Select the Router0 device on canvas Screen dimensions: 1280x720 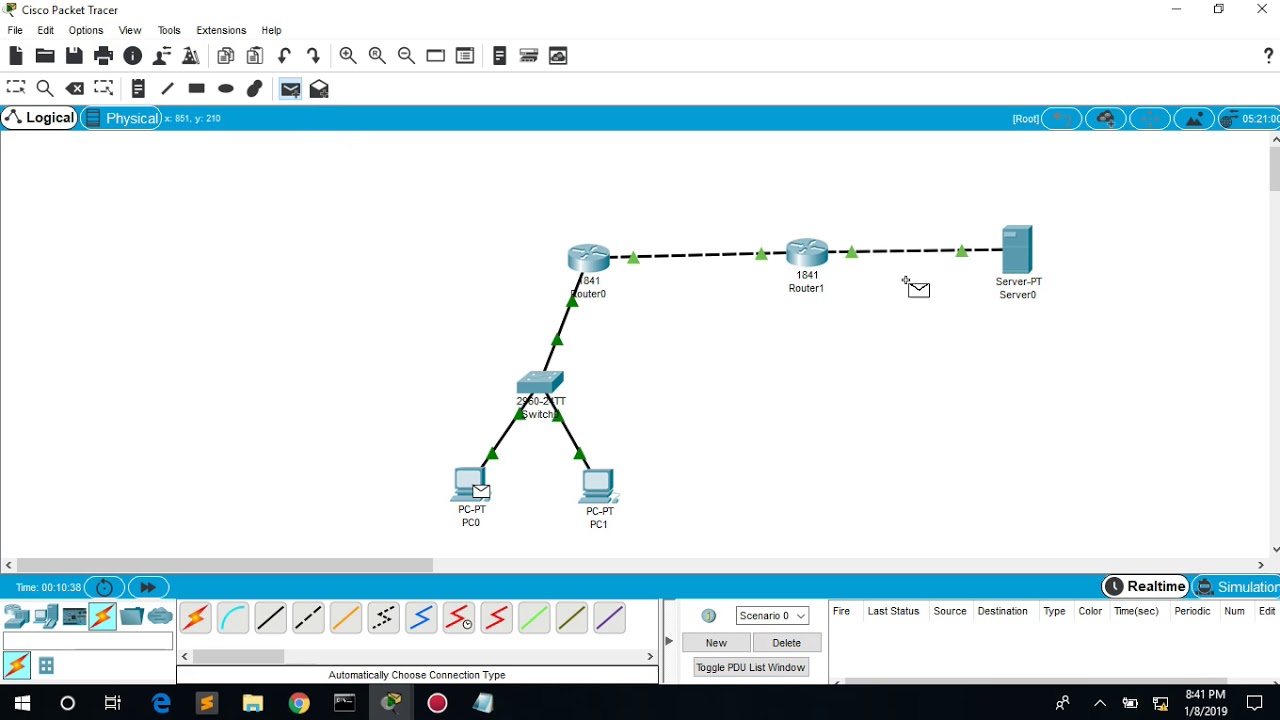(588, 259)
